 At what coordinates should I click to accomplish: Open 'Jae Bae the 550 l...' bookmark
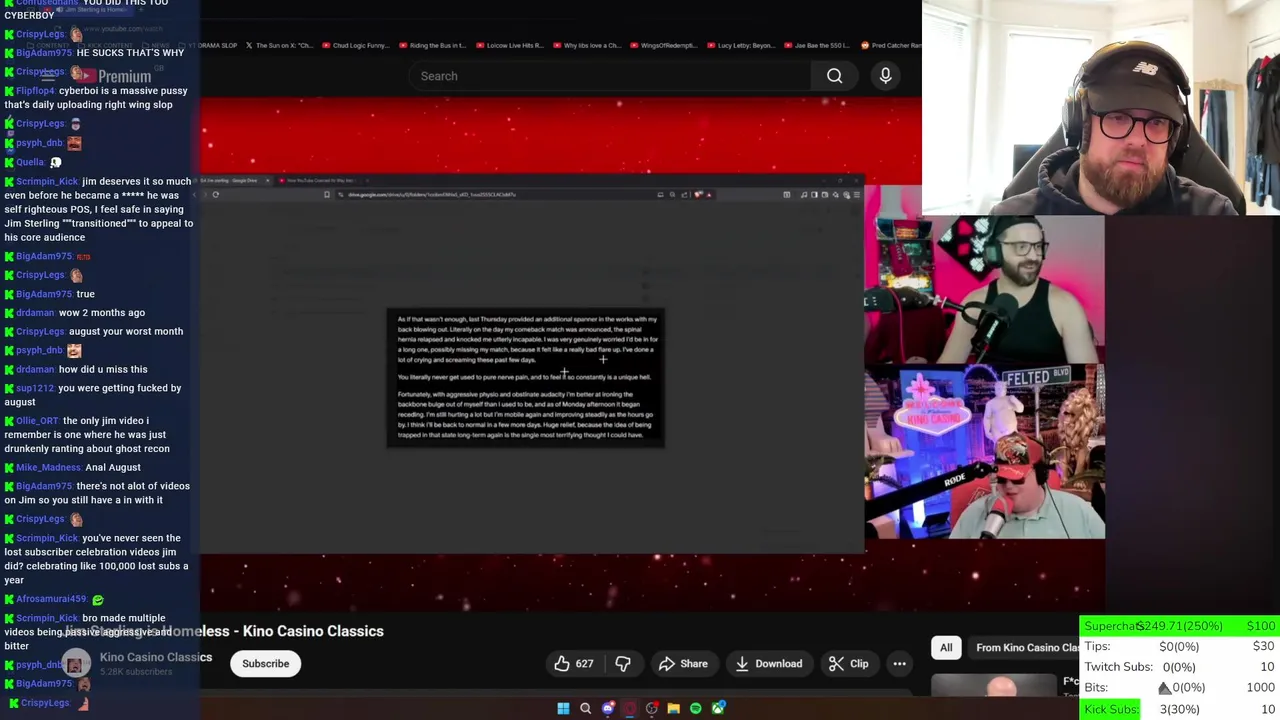click(816, 45)
